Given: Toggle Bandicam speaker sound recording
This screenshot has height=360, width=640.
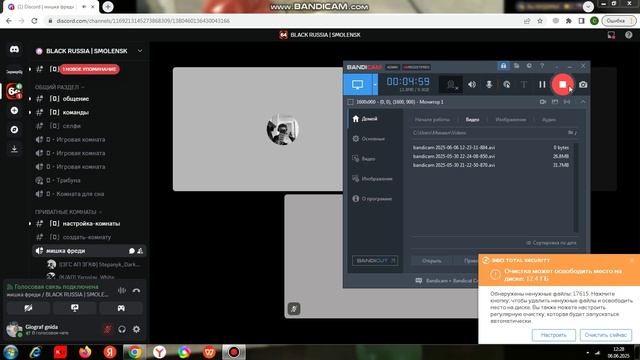Looking at the screenshot, I should click(472, 84).
